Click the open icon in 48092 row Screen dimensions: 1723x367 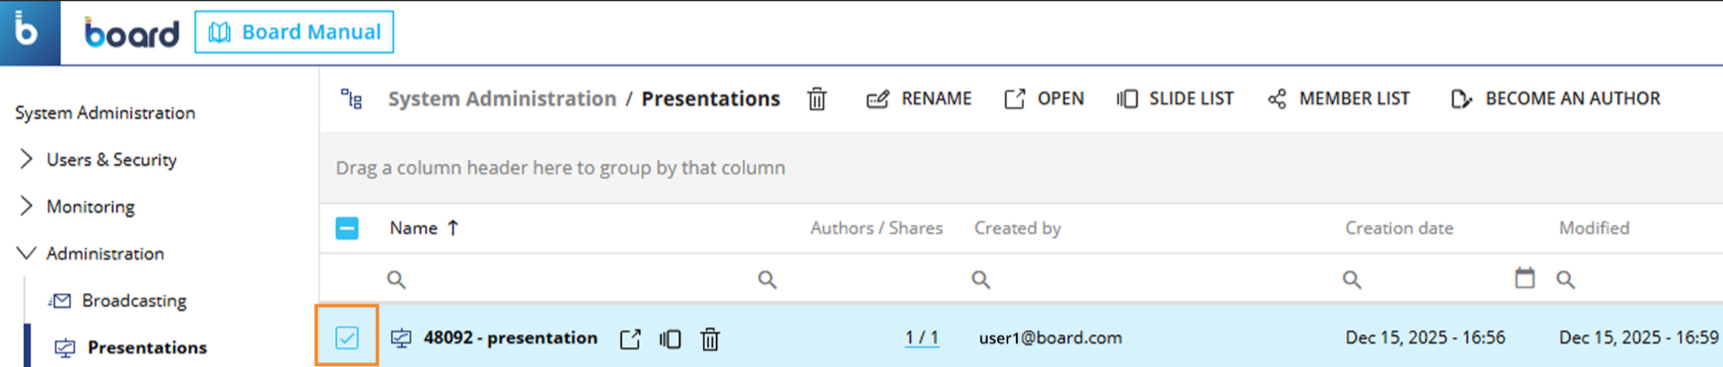coord(630,339)
